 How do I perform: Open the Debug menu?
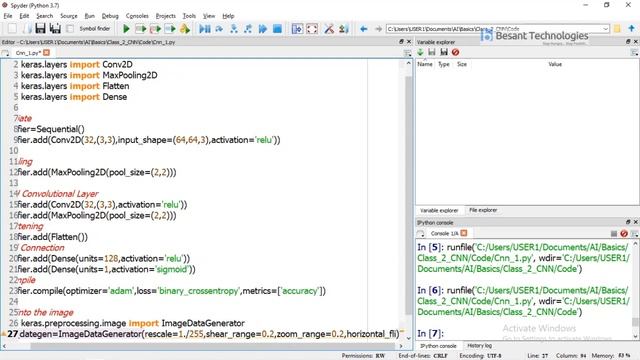click(110, 16)
